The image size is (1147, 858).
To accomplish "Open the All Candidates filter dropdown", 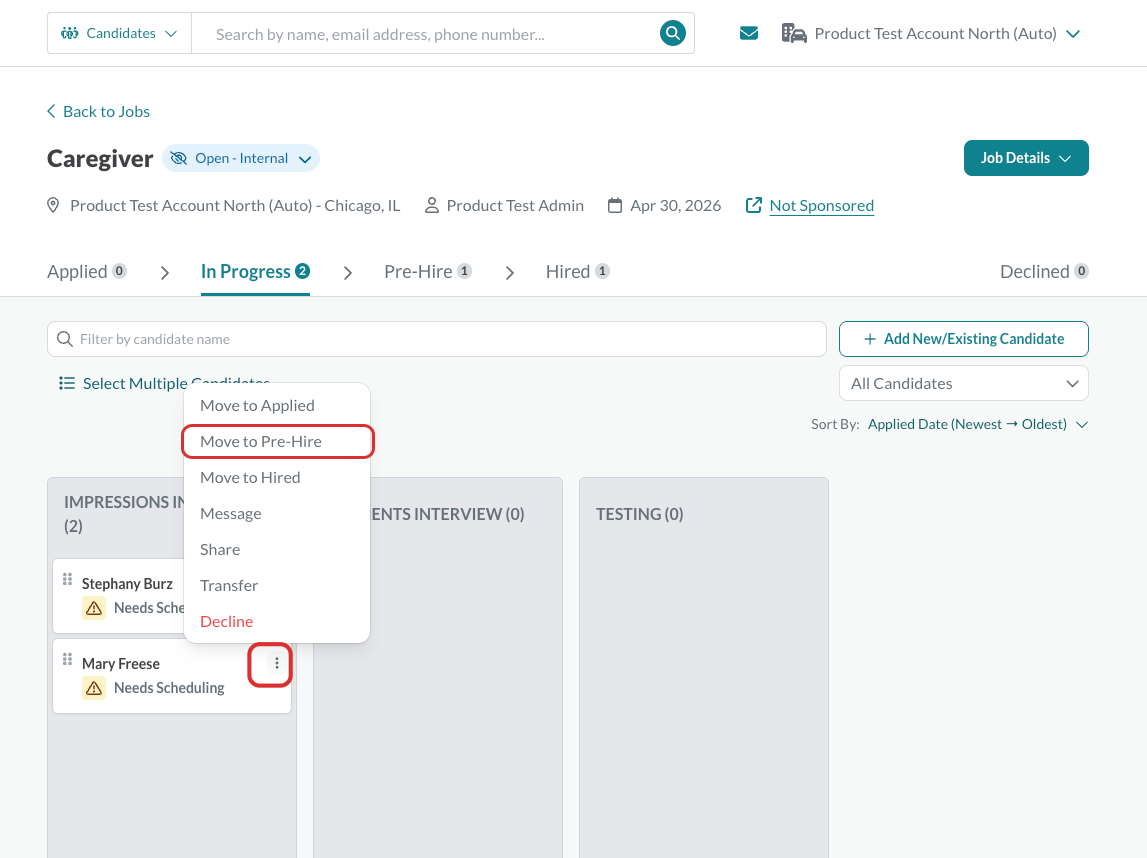I will pyautogui.click(x=963, y=383).
